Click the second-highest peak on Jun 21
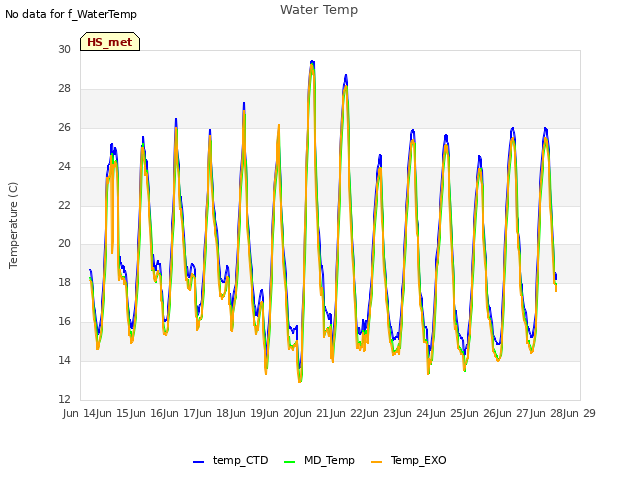This screenshot has height=480, width=640. pos(346,76)
